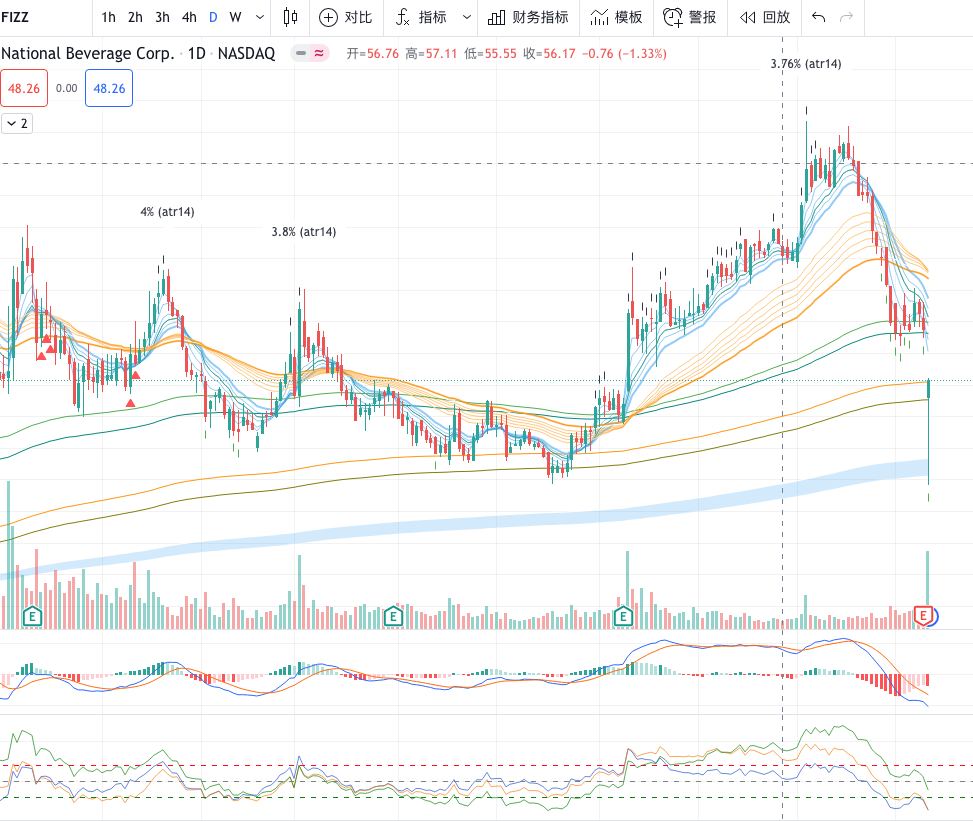
Task: Open the candlestick chart style picker
Action: click(291, 17)
